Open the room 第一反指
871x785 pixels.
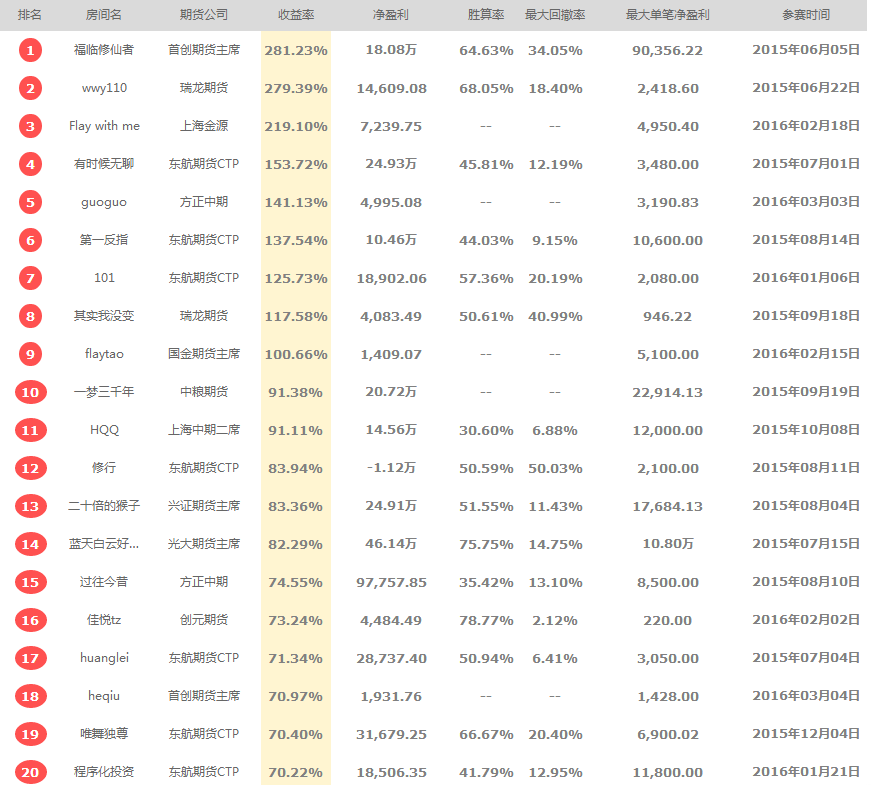point(104,240)
